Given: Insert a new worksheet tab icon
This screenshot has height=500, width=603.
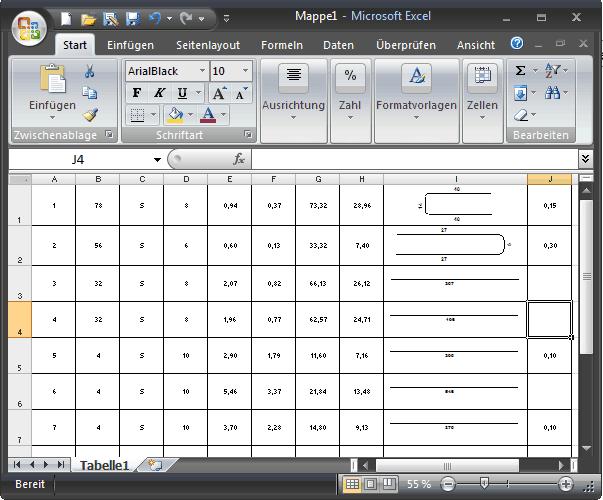Looking at the screenshot, I should coord(155,465).
